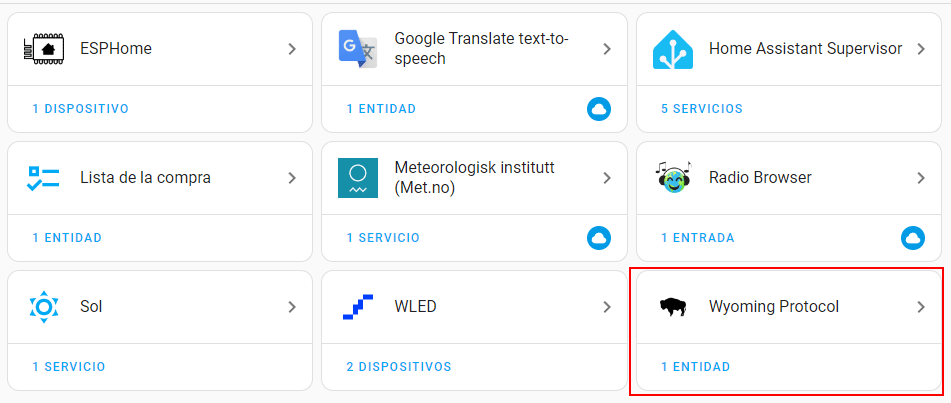The image size is (951, 403).
Task: Open Radio Browser's 1 entrada link
Action: (697, 238)
